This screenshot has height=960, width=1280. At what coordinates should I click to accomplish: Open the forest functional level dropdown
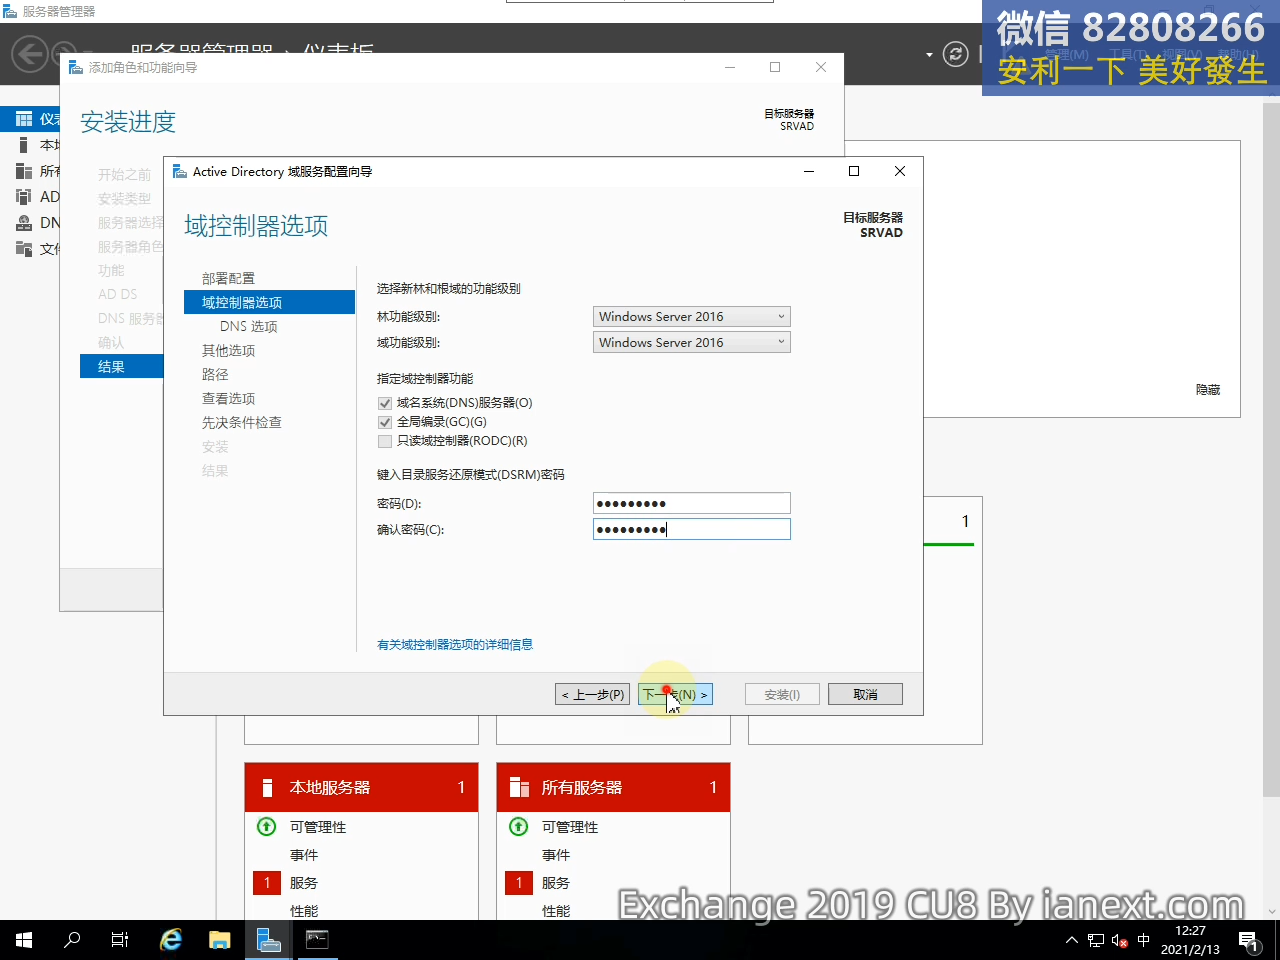point(691,317)
